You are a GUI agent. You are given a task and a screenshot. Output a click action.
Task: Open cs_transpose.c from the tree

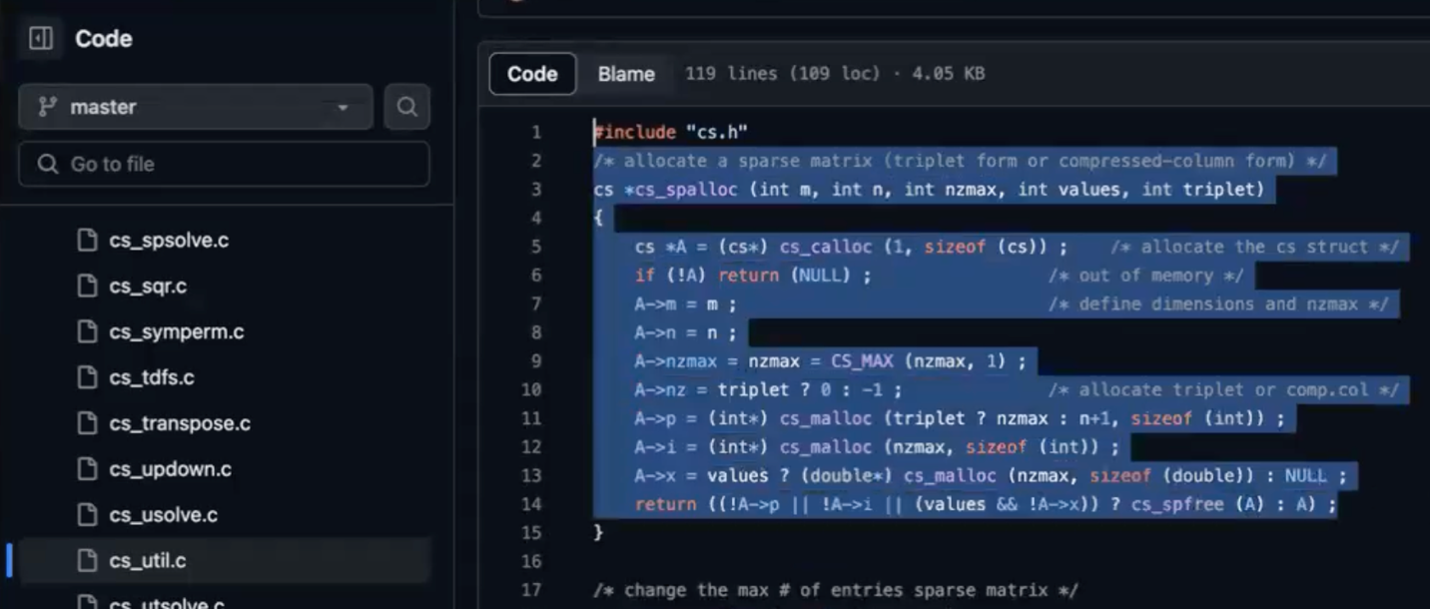coord(179,424)
